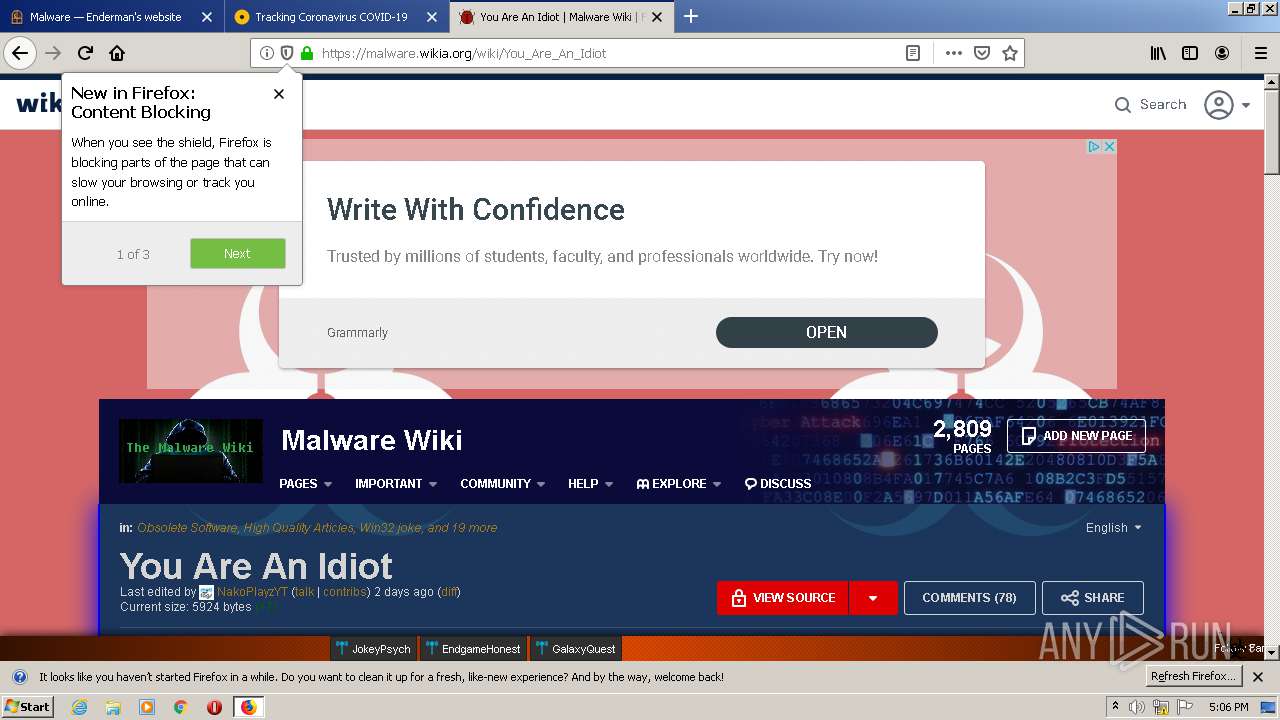Open Windows Media Player taskbar icon
1280x720 pixels.
click(147, 707)
